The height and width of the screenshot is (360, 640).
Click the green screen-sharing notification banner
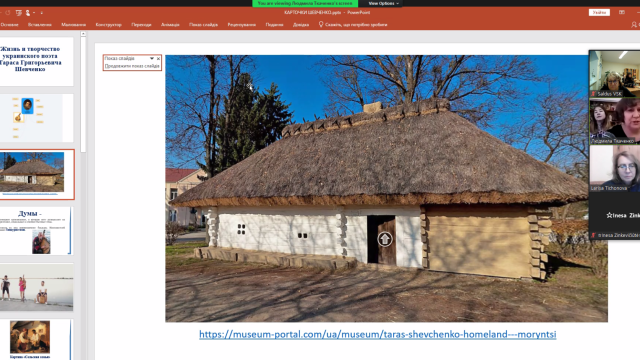pos(305,3)
